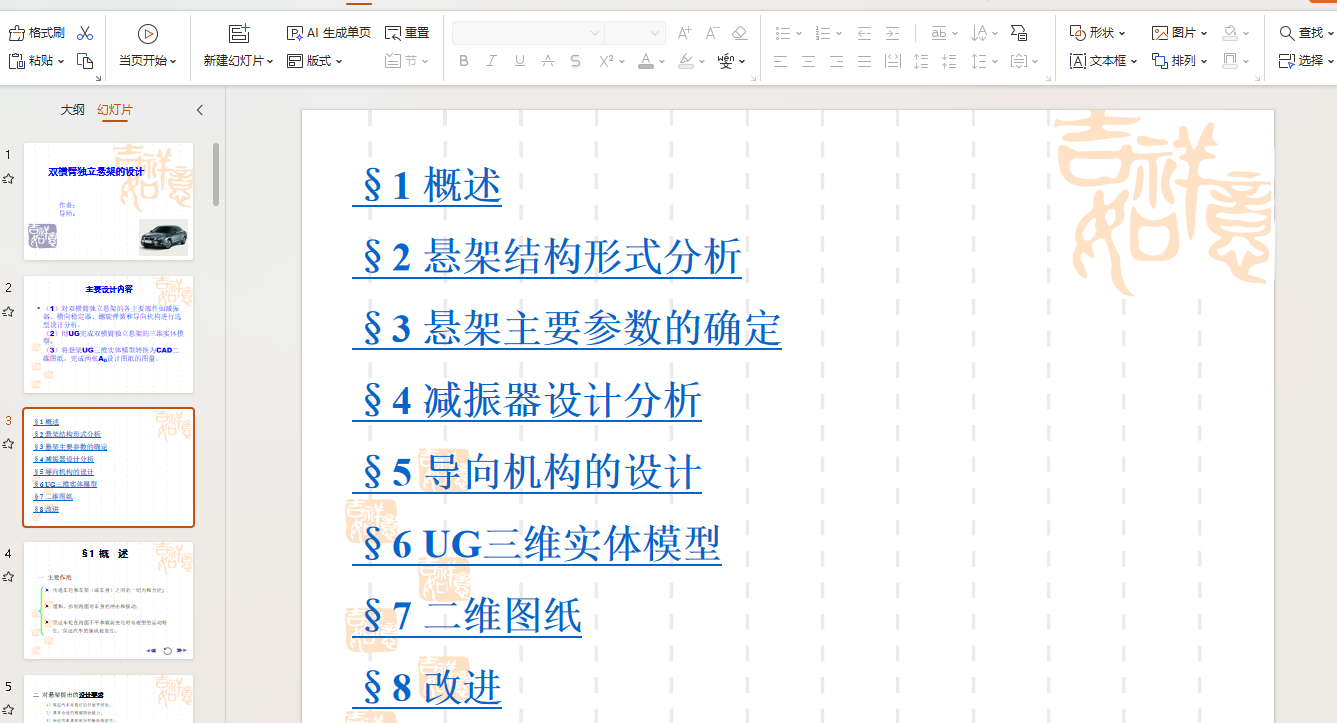Click the shape fill color bucket
The image size is (1337, 723).
(1231, 33)
